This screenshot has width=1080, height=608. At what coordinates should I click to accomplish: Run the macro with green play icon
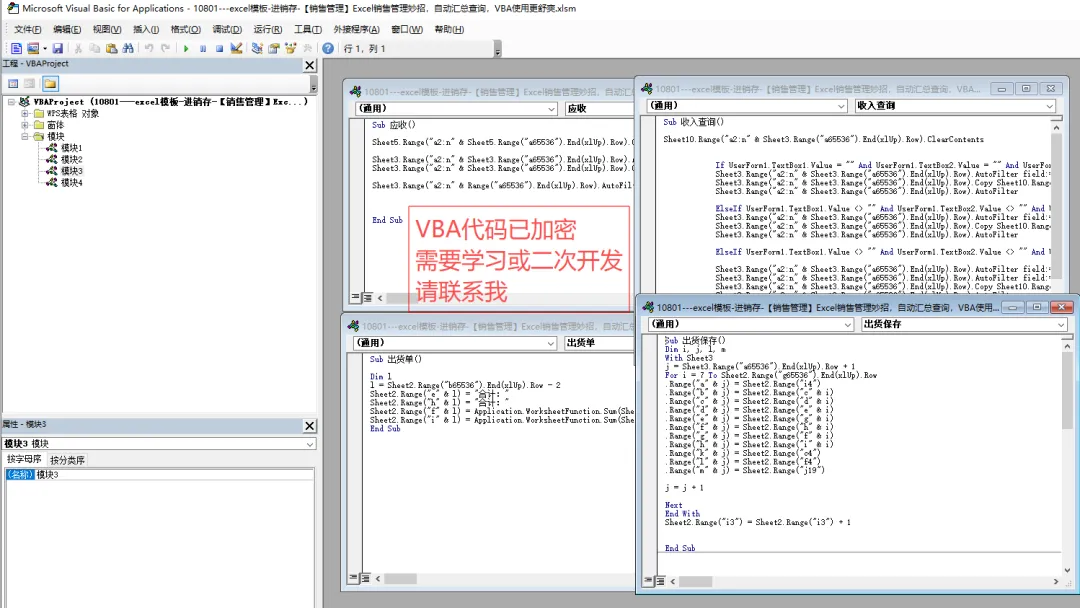(x=186, y=48)
